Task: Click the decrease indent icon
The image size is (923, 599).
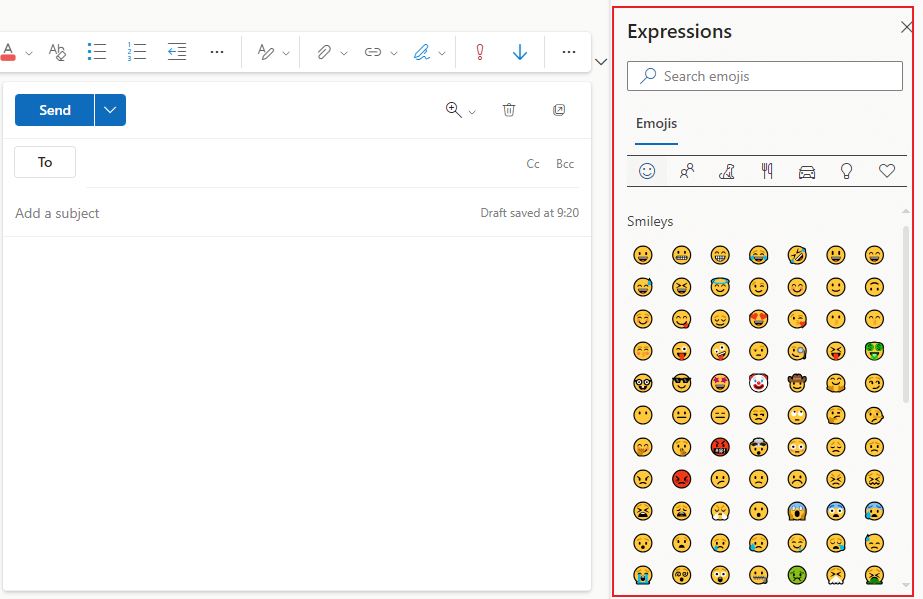Action: click(177, 52)
